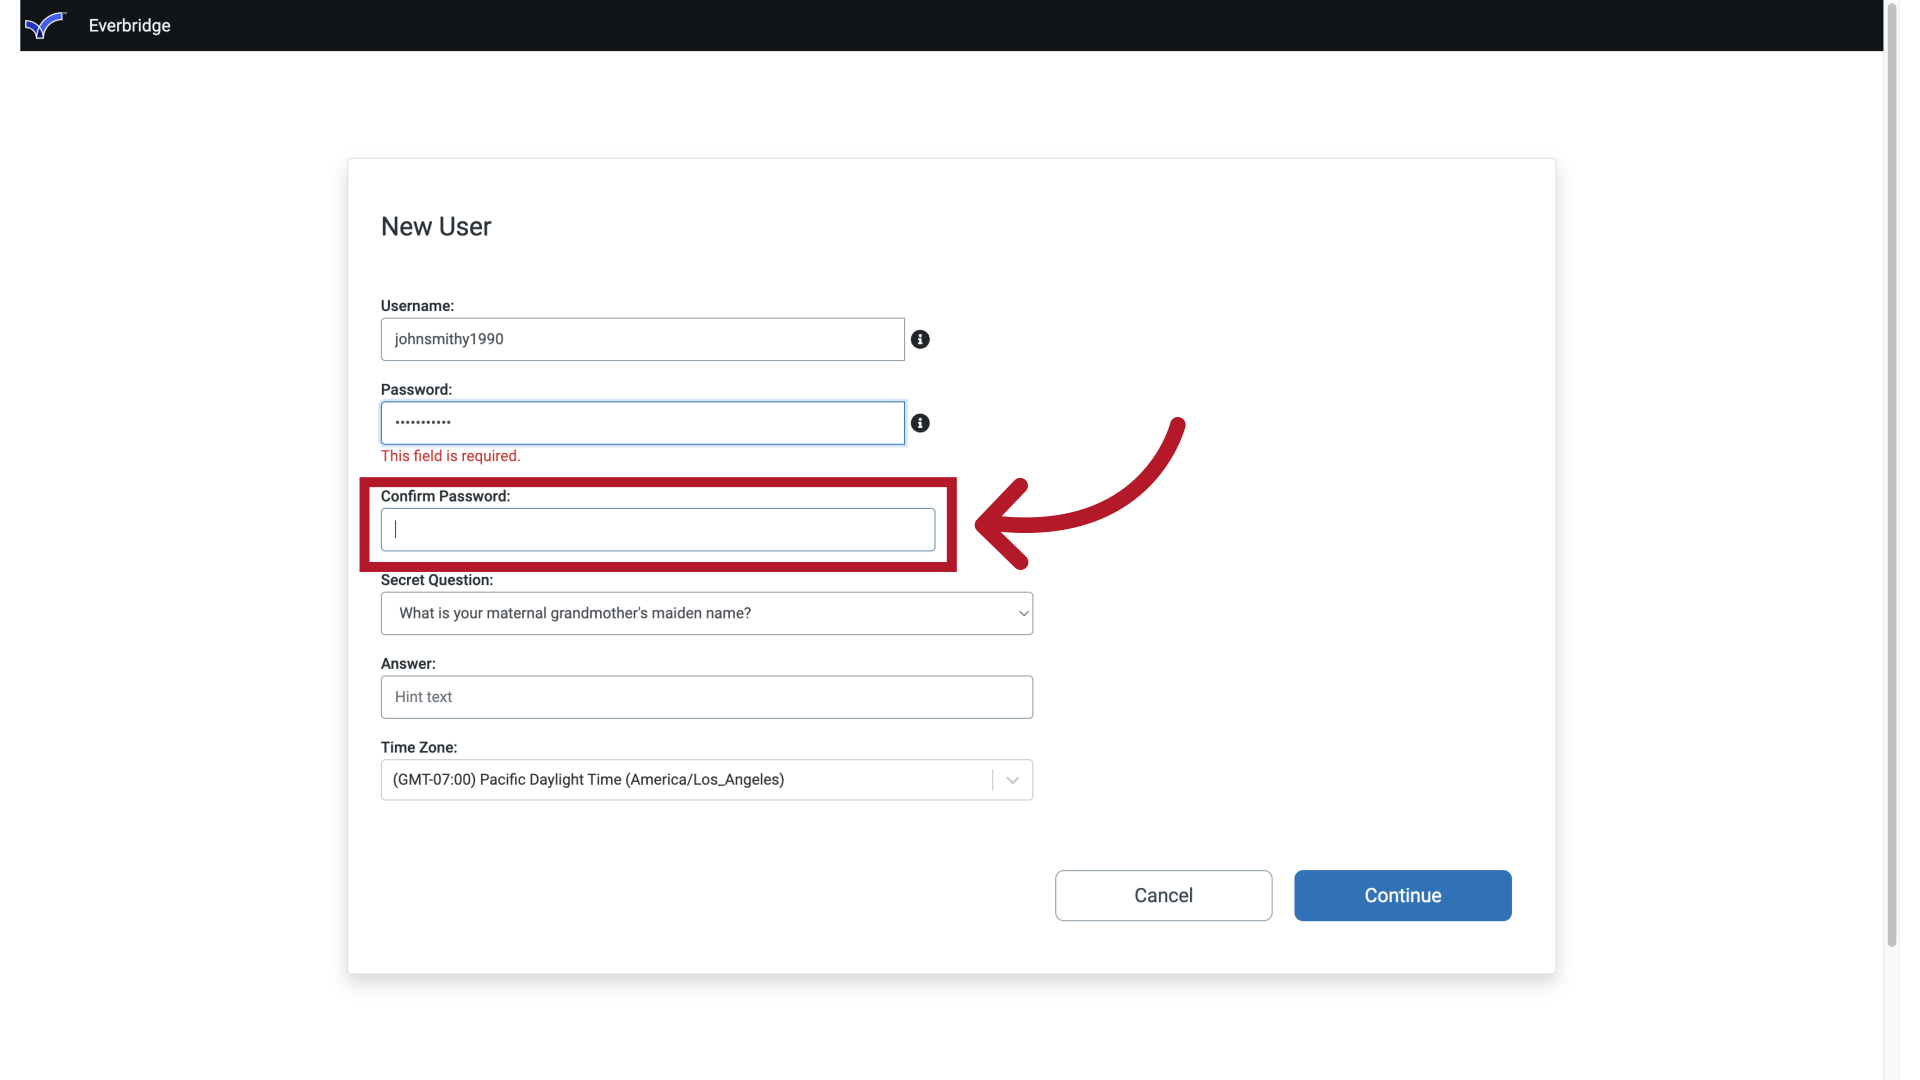This screenshot has width=1920, height=1080.
Task: Click the 'This field is required' error message
Action: tap(450, 455)
